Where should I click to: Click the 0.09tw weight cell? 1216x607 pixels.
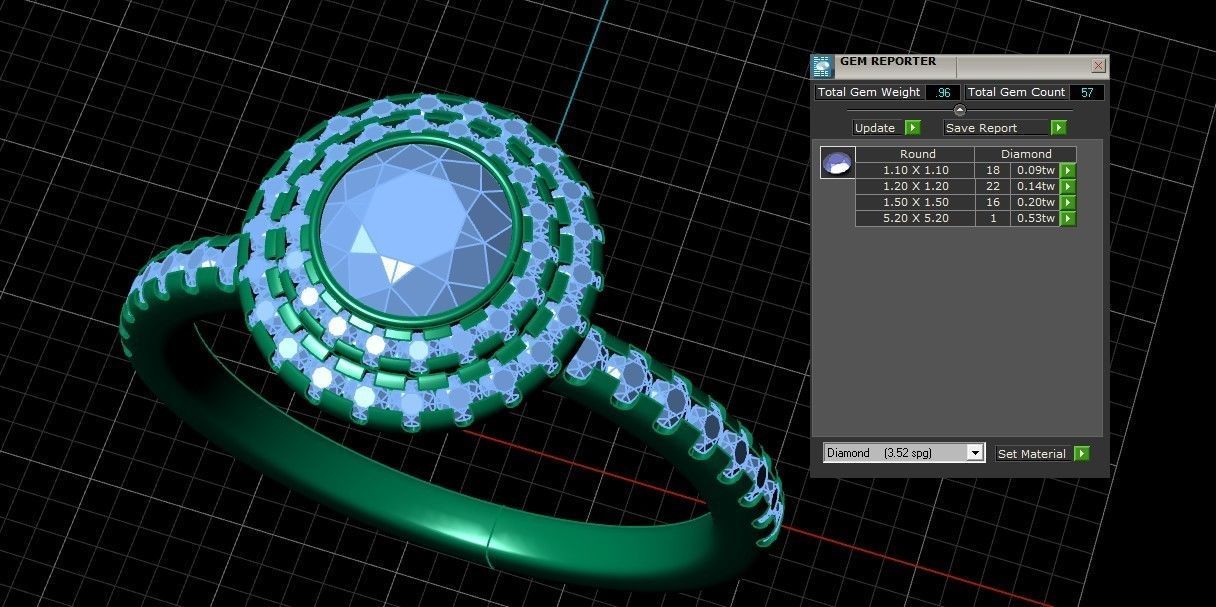(1036, 170)
